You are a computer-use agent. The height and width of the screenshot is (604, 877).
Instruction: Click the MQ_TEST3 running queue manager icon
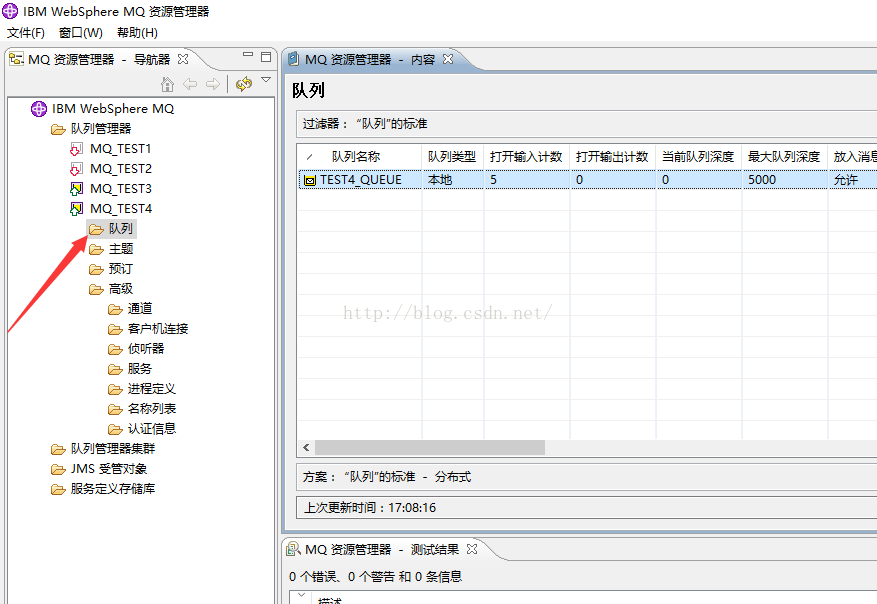(77, 189)
